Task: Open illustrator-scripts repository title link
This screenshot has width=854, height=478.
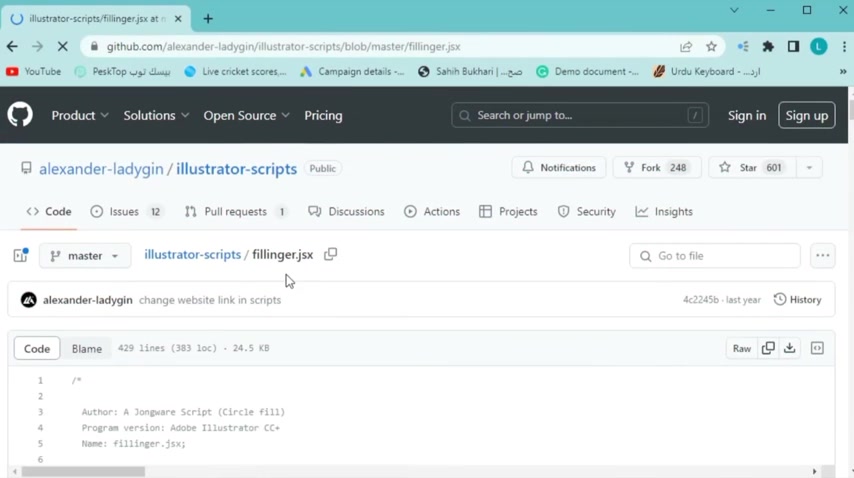Action: point(236,169)
